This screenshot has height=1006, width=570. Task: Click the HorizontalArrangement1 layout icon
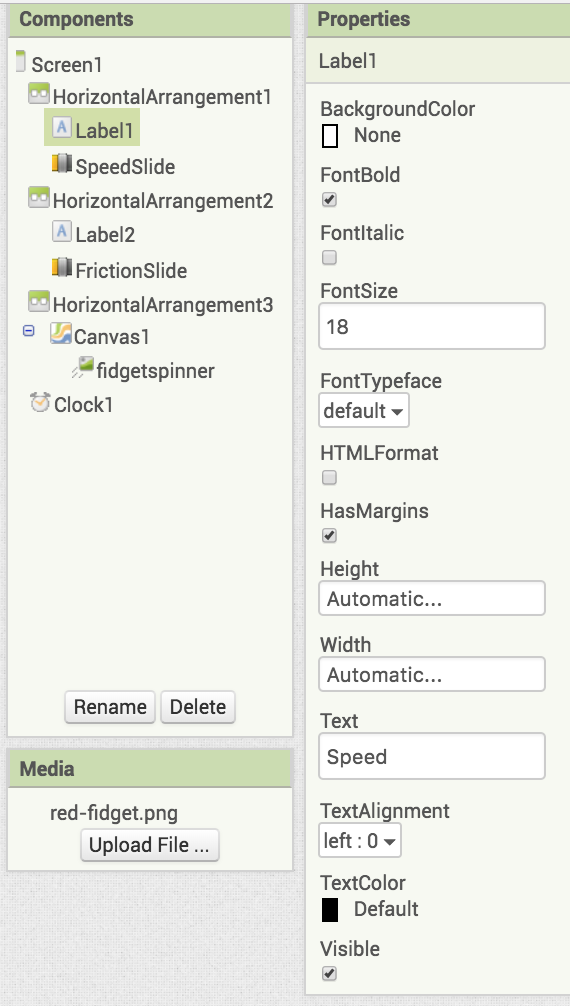(x=39, y=94)
